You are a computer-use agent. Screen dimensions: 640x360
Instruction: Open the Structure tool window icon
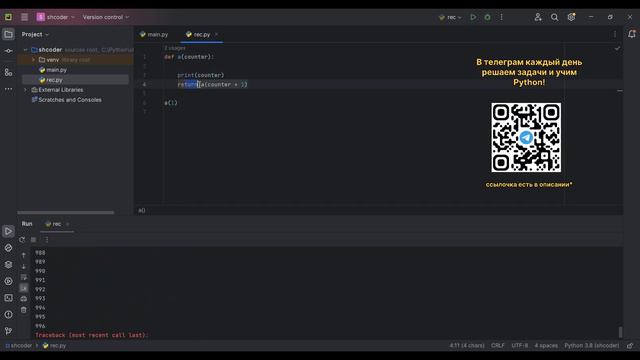(x=8, y=72)
